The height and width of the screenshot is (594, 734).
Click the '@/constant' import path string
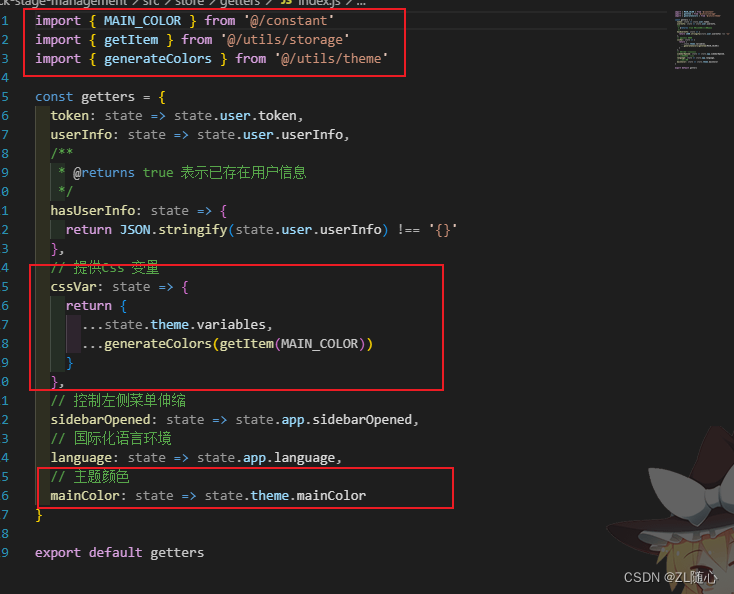click(x=289, y=21)
